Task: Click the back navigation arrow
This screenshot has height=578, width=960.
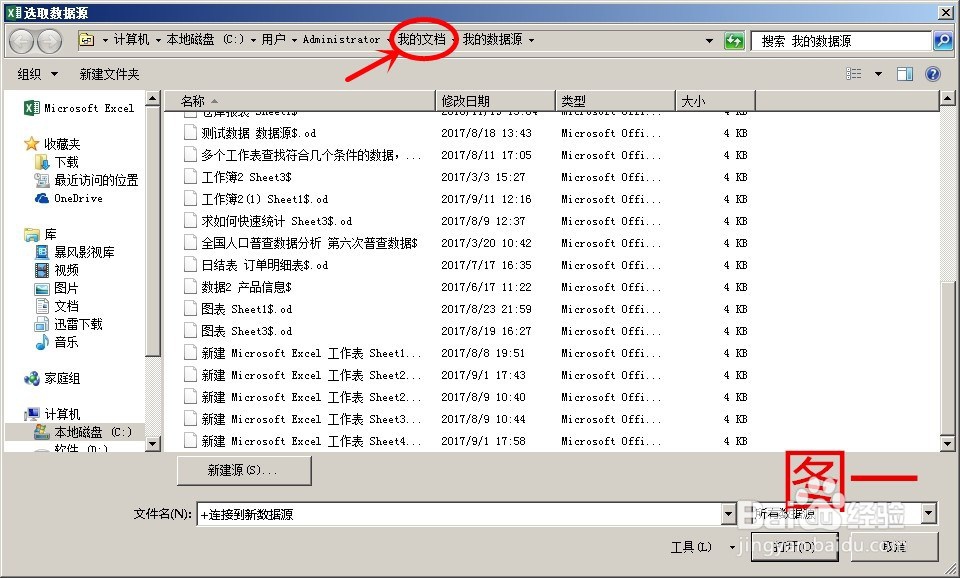Action: click(22, 40)
